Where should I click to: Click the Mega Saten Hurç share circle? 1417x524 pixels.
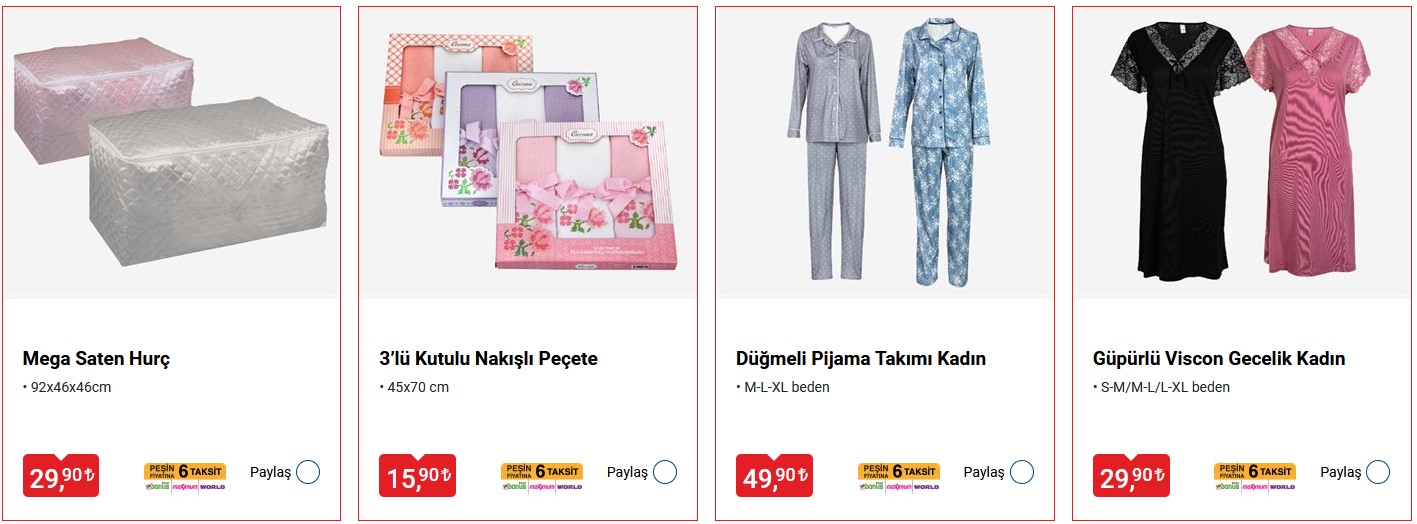coord(308,472)
